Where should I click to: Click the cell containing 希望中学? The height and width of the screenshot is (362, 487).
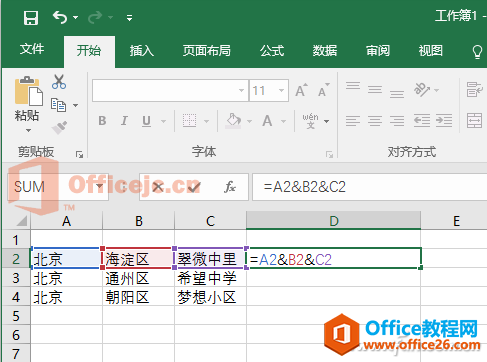(210, 278)
